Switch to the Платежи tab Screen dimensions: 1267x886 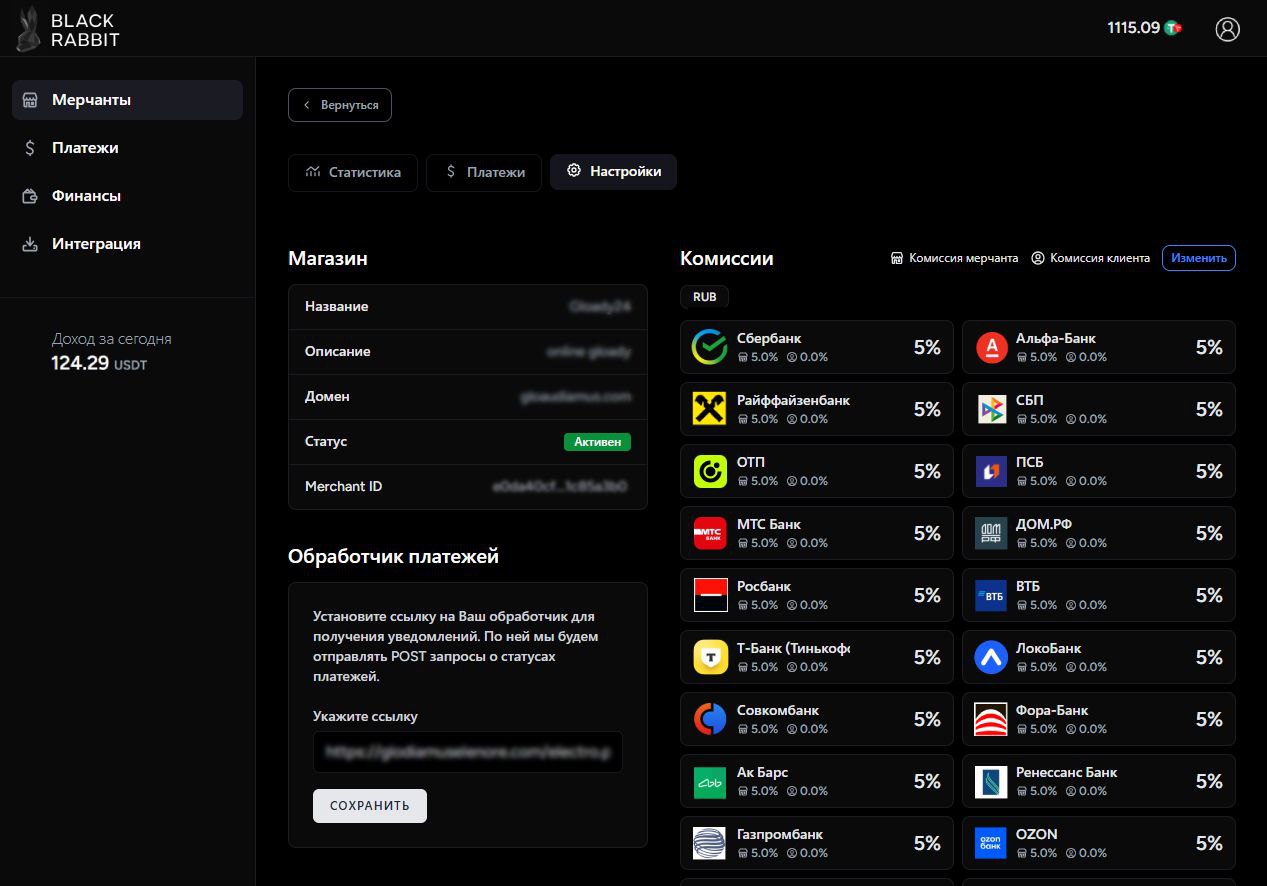tap(484, 172)
